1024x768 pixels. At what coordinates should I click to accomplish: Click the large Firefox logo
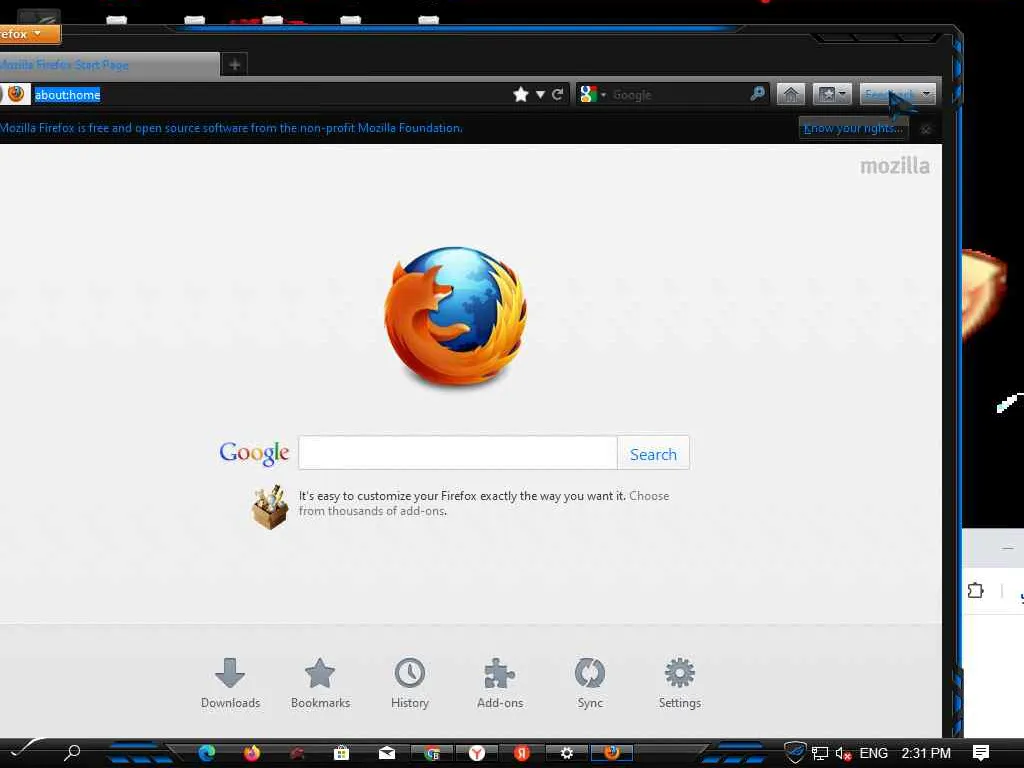point(456,316)
